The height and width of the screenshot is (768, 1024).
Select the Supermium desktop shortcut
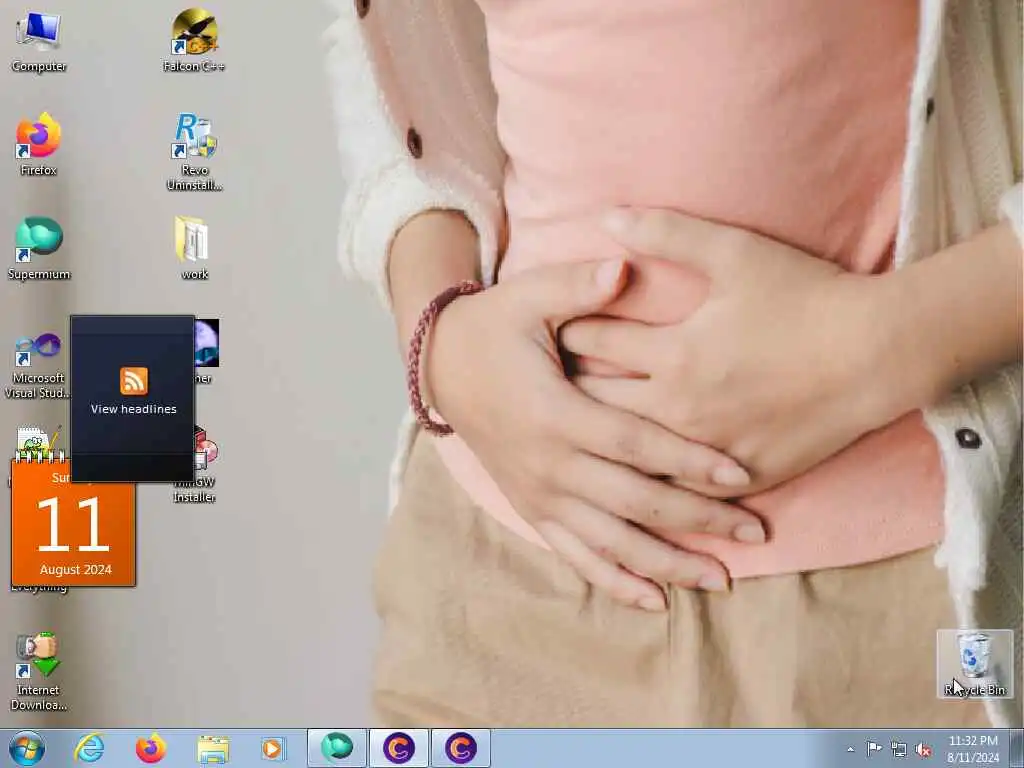39,249
